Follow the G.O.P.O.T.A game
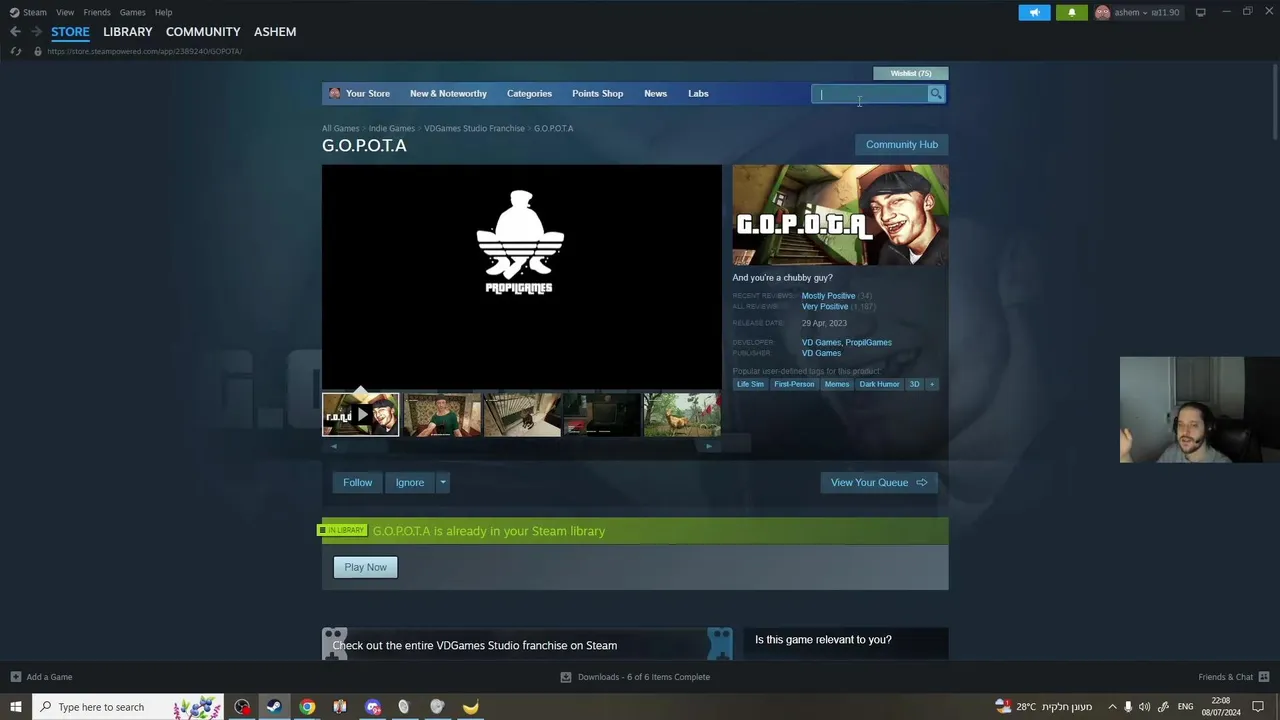1280x720 pixels. pos(357,483)
